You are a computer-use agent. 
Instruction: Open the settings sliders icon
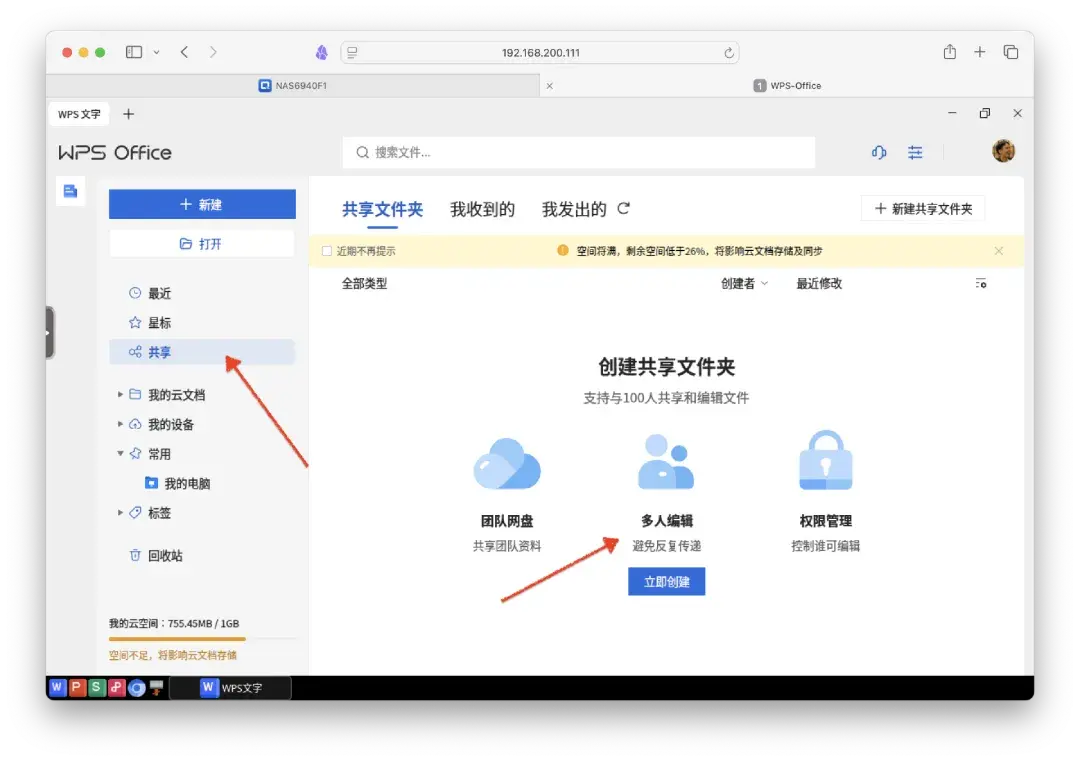[915, 152]
